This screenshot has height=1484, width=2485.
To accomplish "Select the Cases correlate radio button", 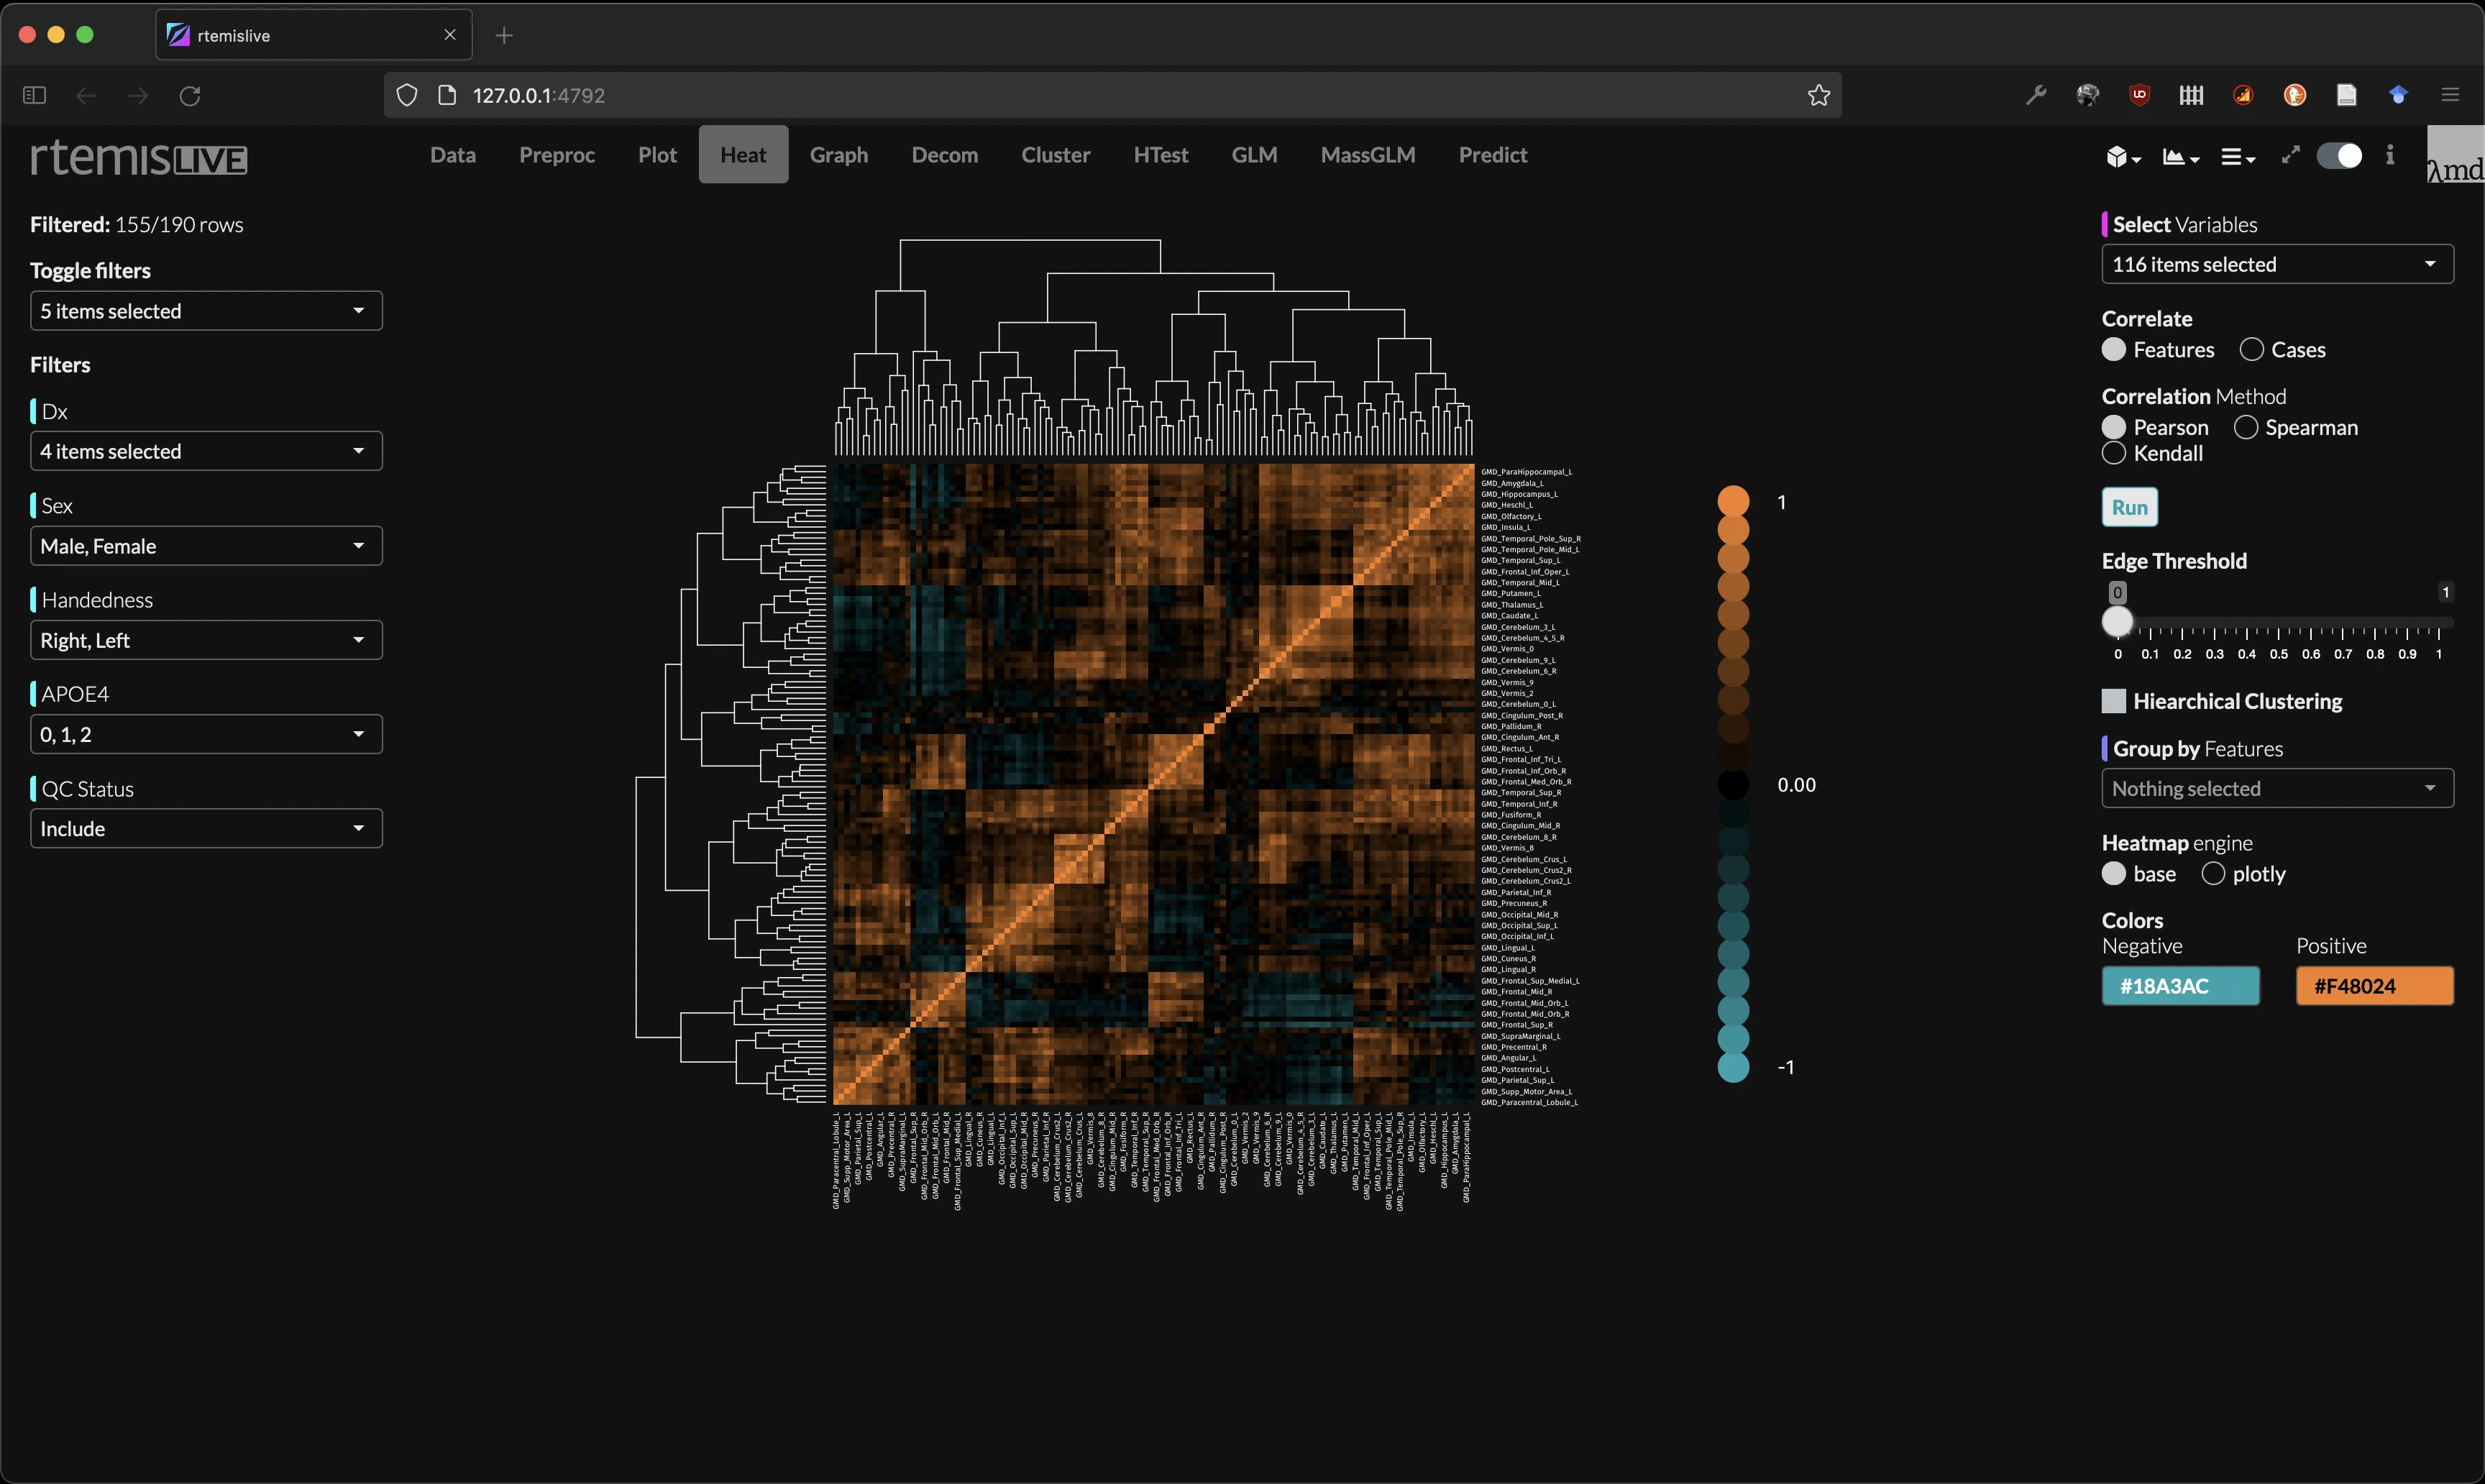I will tap(2251, 349).
